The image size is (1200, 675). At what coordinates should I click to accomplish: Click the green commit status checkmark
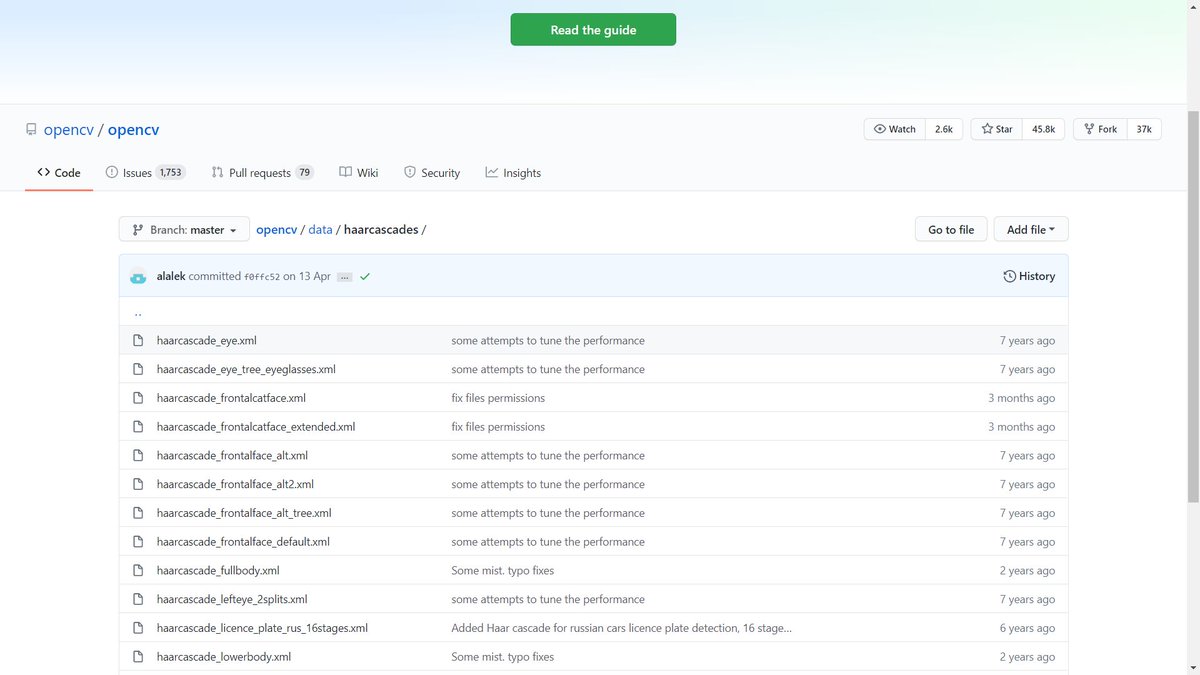(x=365, y=277)
